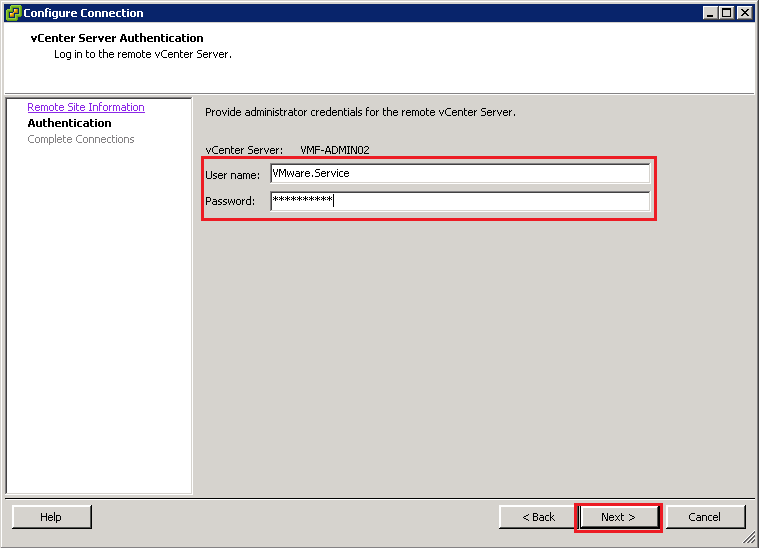
Task: Click the User name label
Action: [232, 175]
